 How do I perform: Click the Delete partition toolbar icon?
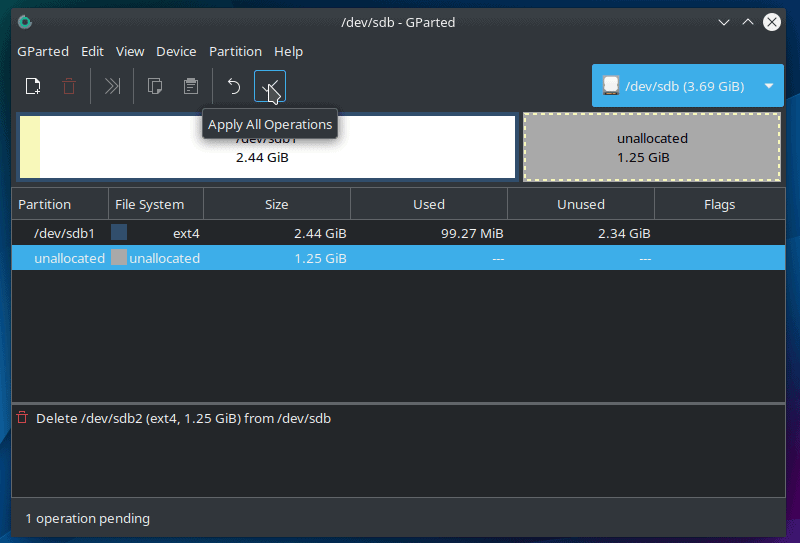[x=68, y=86]
